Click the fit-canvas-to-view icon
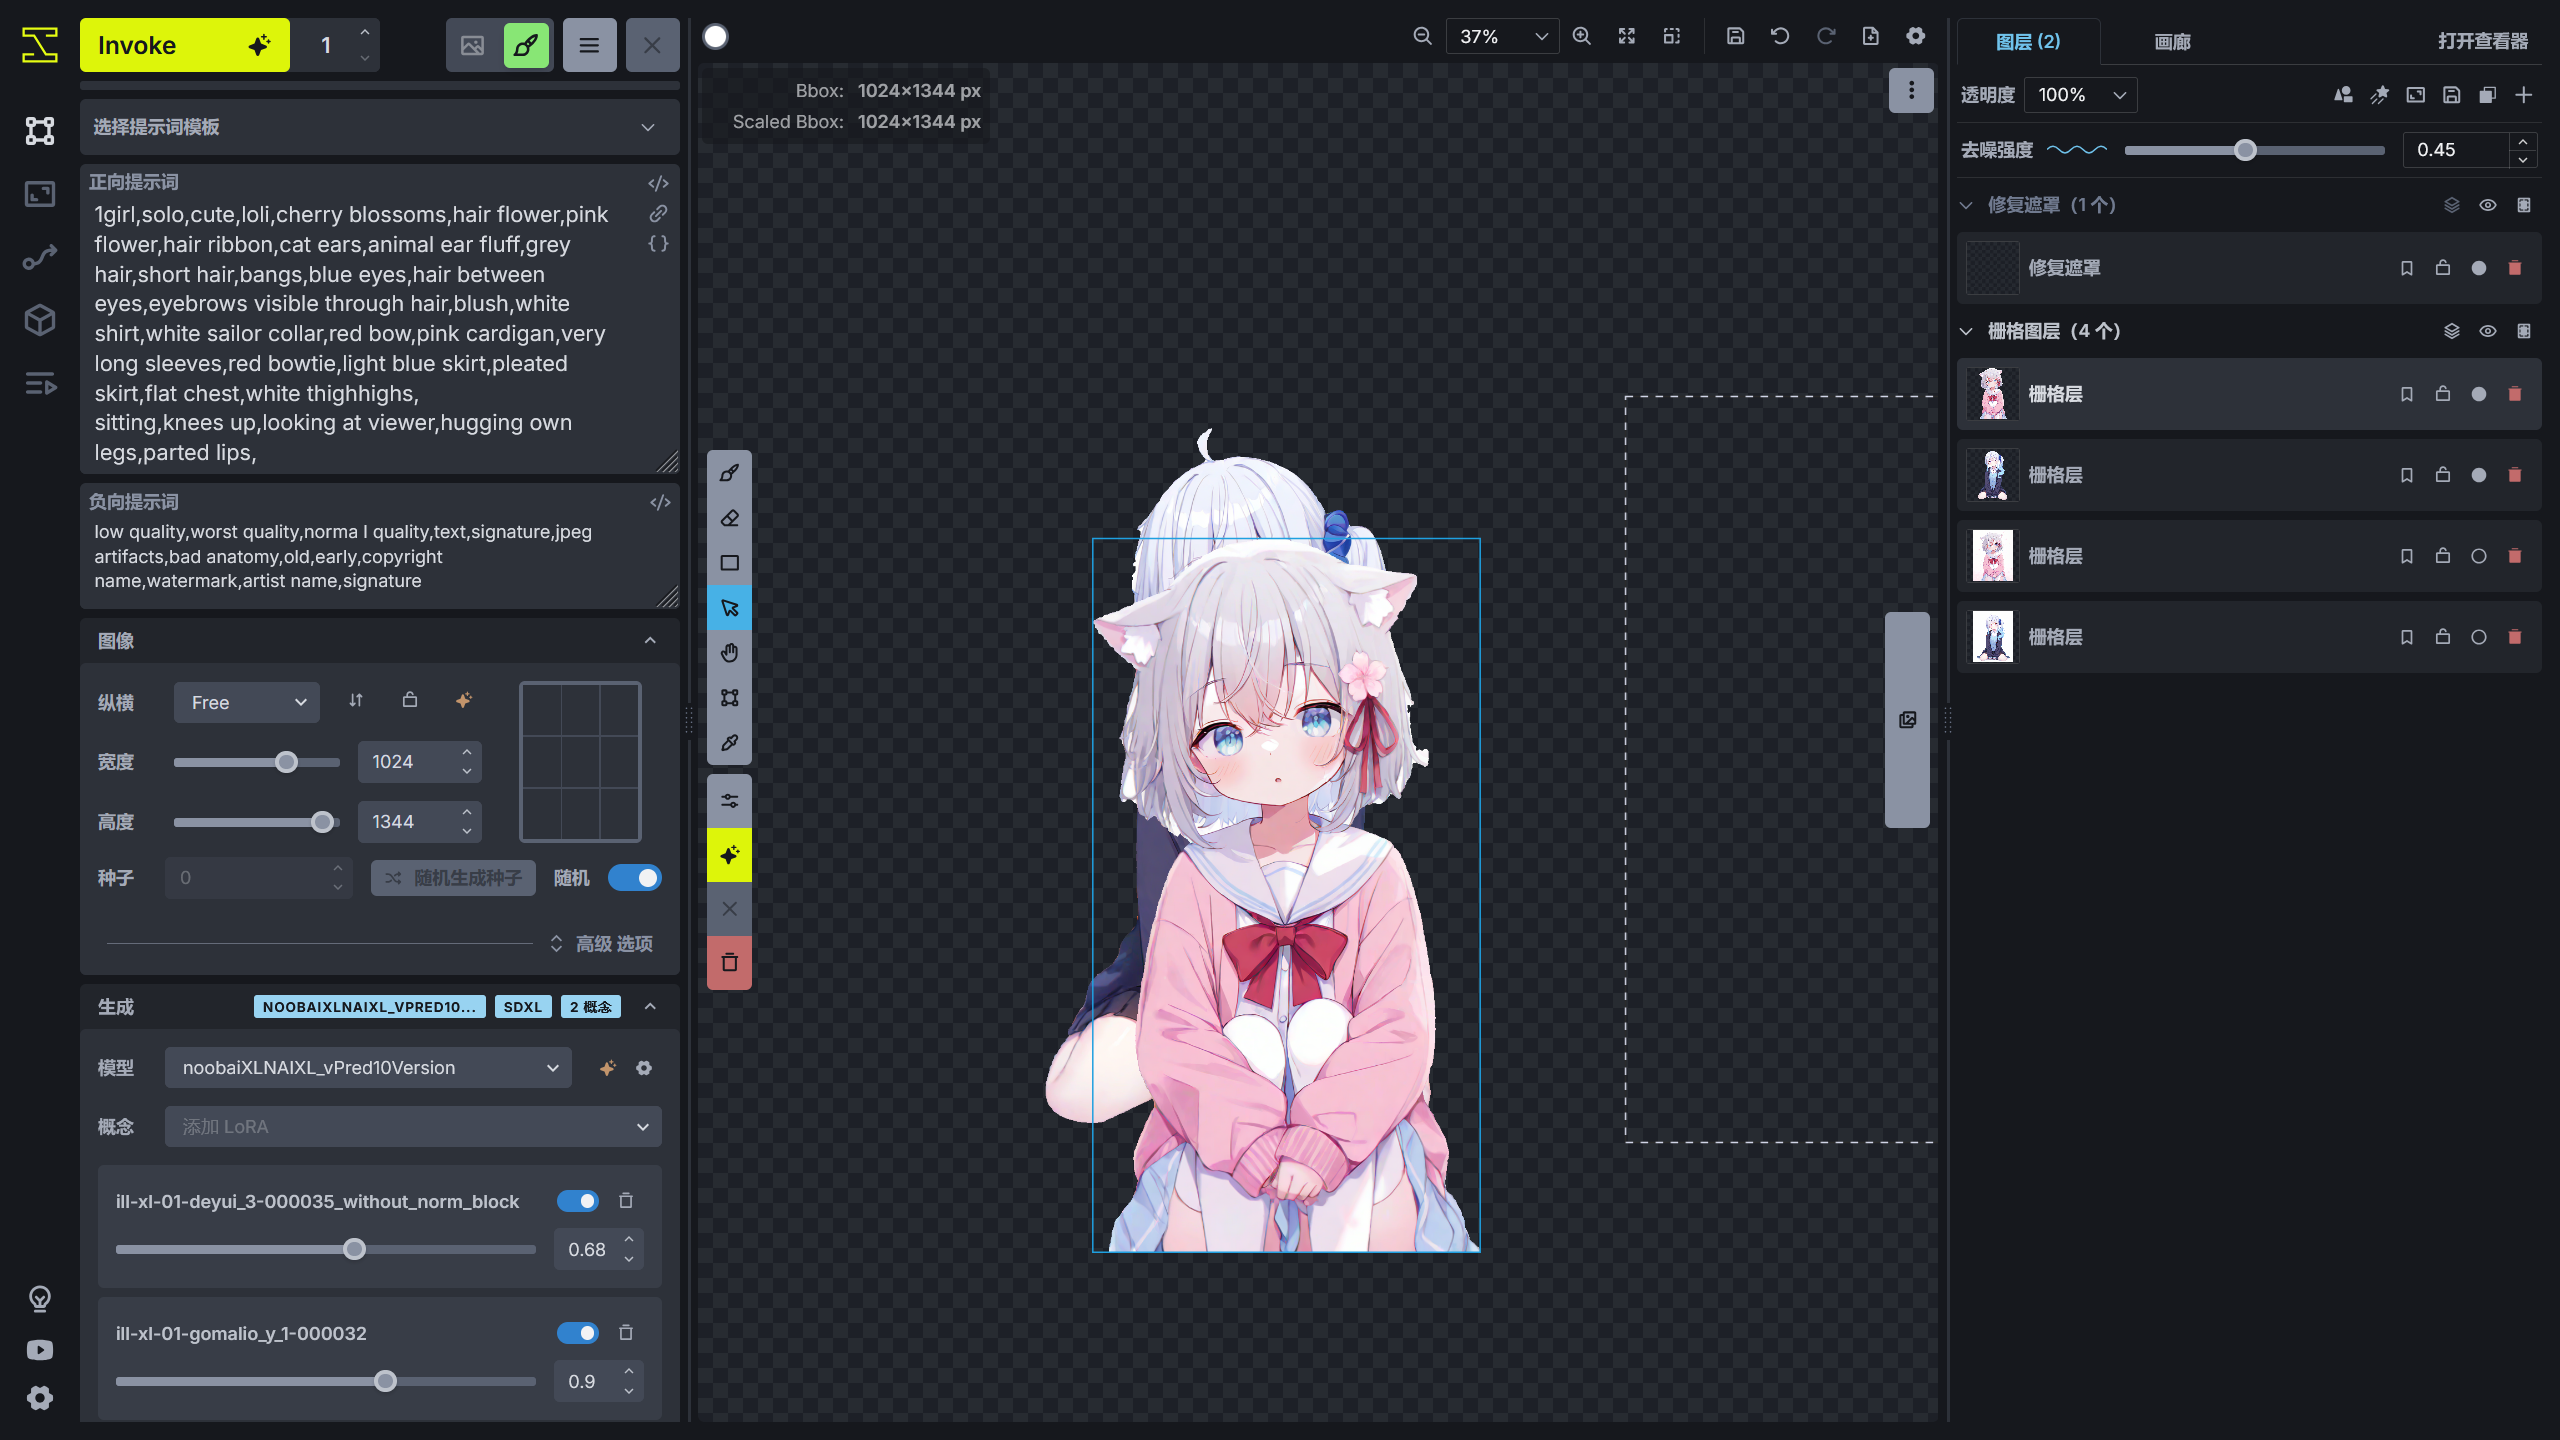Image resolution: width=2560 pixels, height=1440 pixels. coord(1626,35)
